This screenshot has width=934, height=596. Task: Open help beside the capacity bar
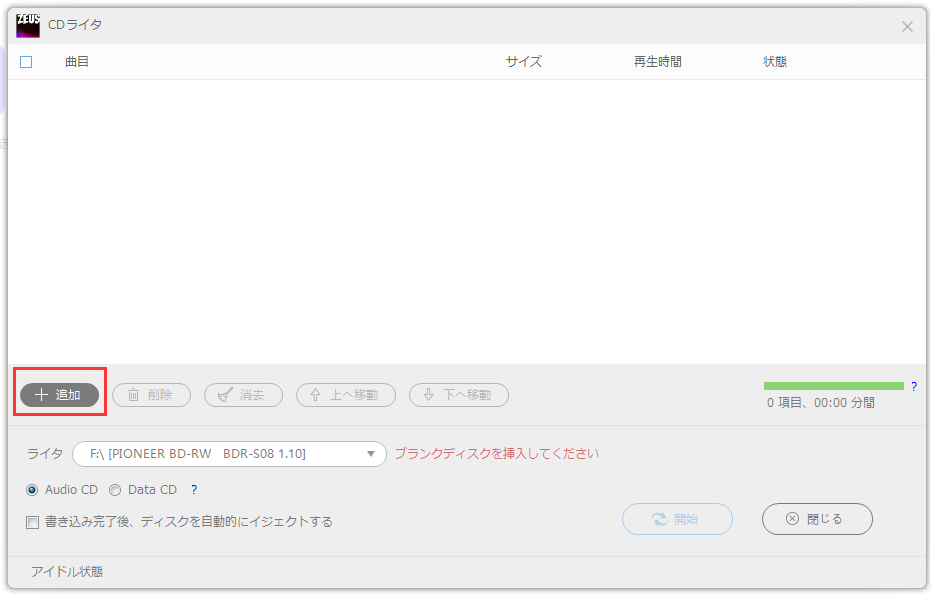click(914, 386)
